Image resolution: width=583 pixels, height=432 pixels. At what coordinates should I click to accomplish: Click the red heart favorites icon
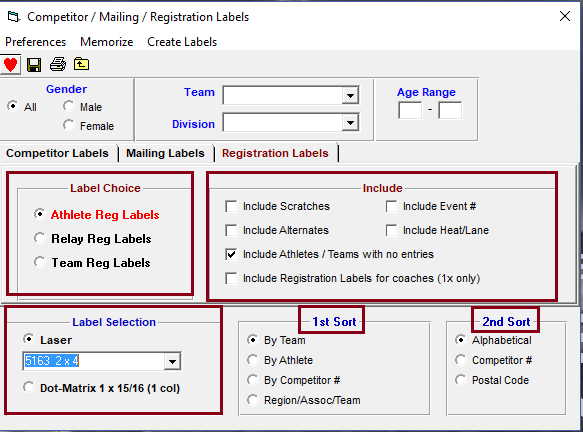[10, 65]
